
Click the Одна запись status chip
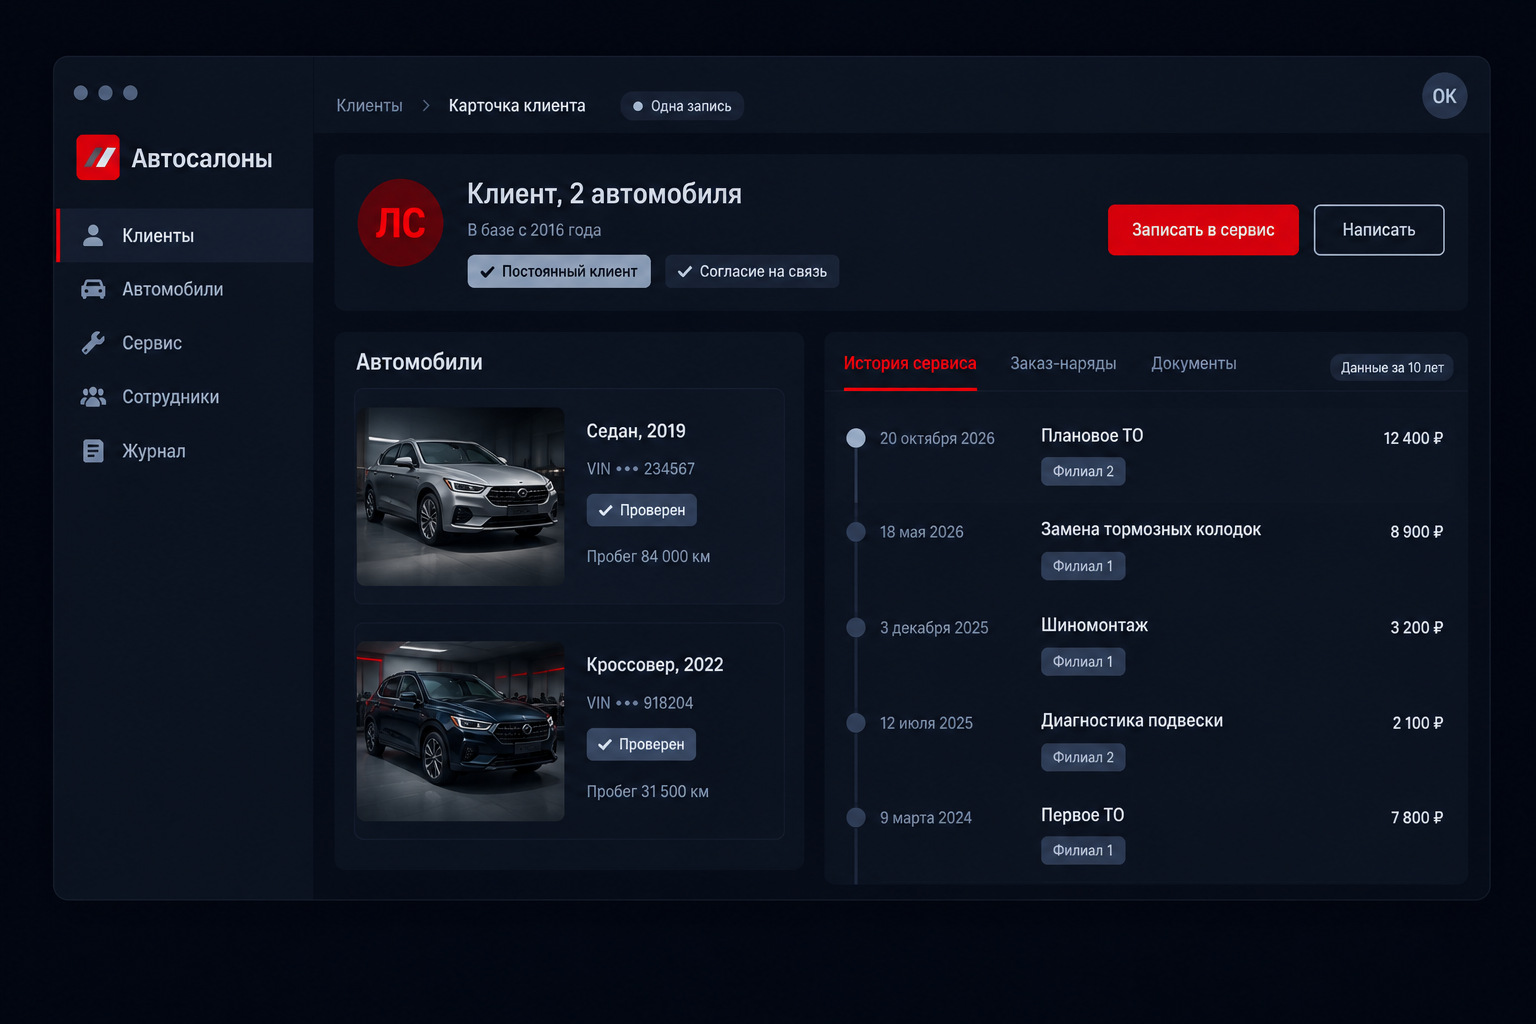(682, 106)
